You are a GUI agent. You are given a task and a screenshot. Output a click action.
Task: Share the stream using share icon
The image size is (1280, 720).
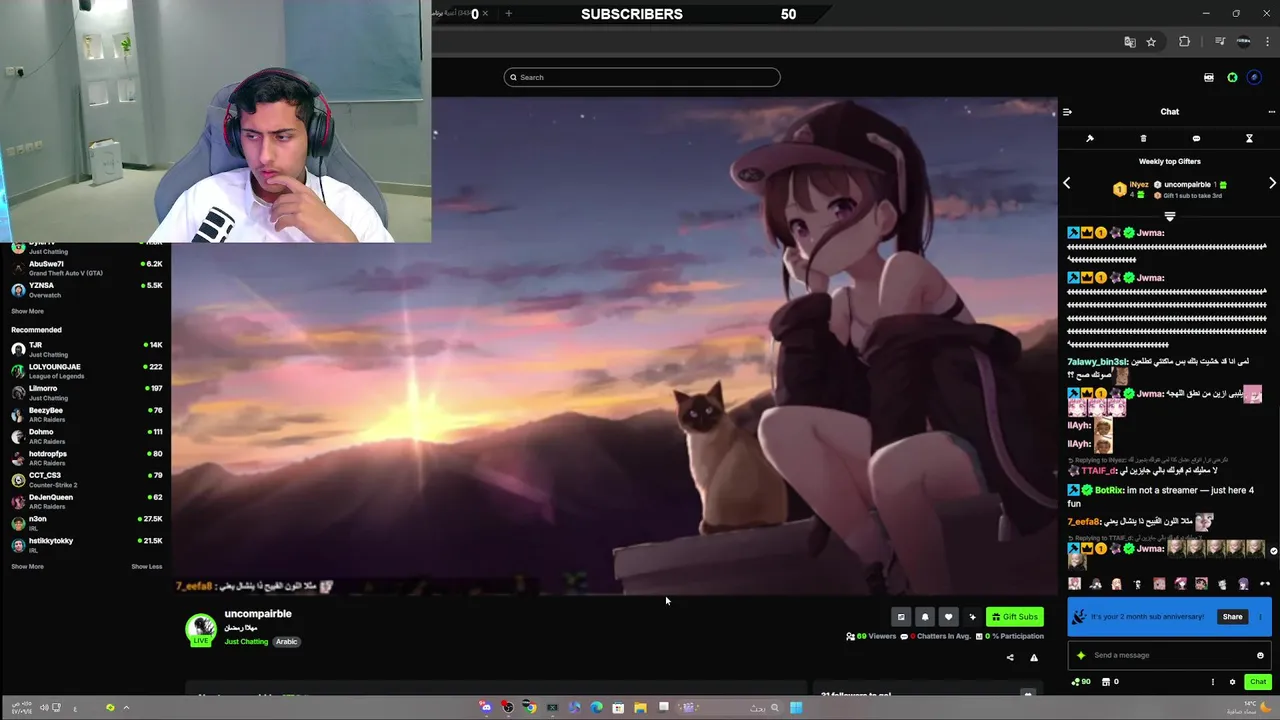[1010, 658]
